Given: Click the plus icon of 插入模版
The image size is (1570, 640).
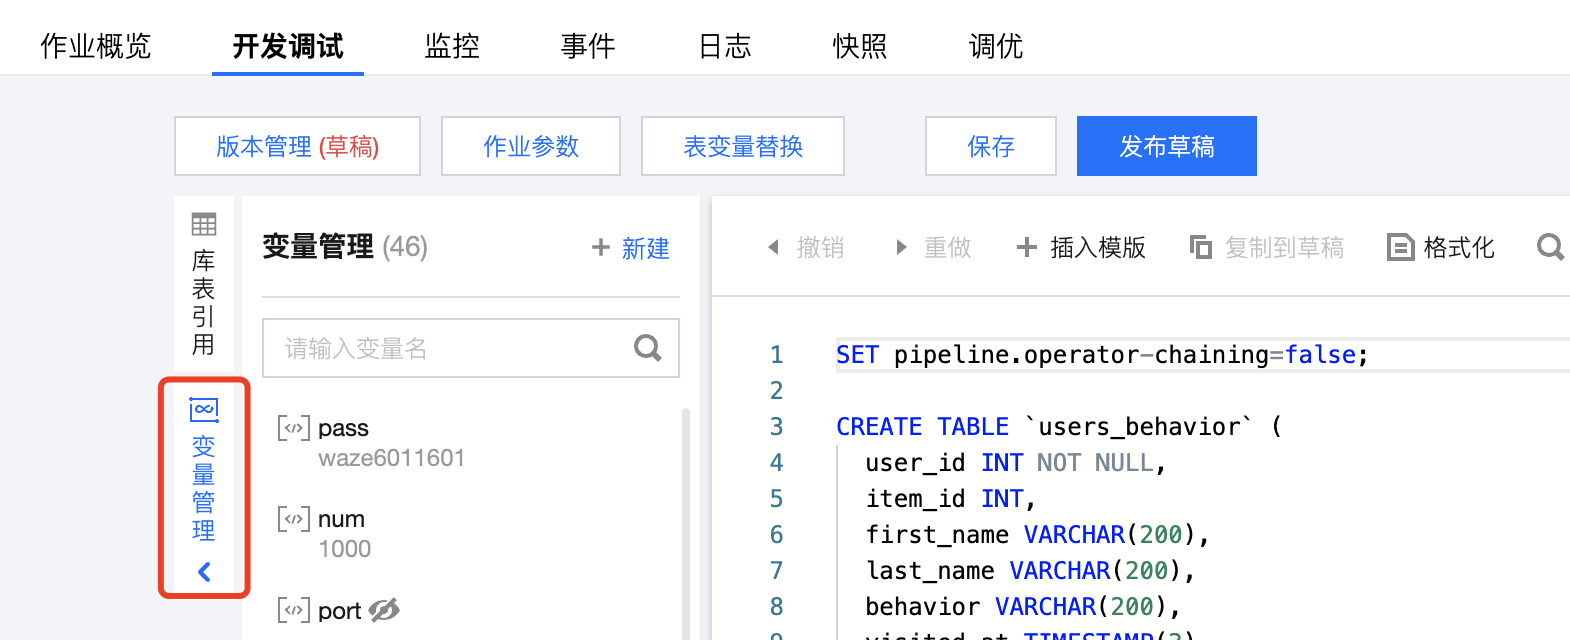Looking at the screenshot, I should 1027,247.
